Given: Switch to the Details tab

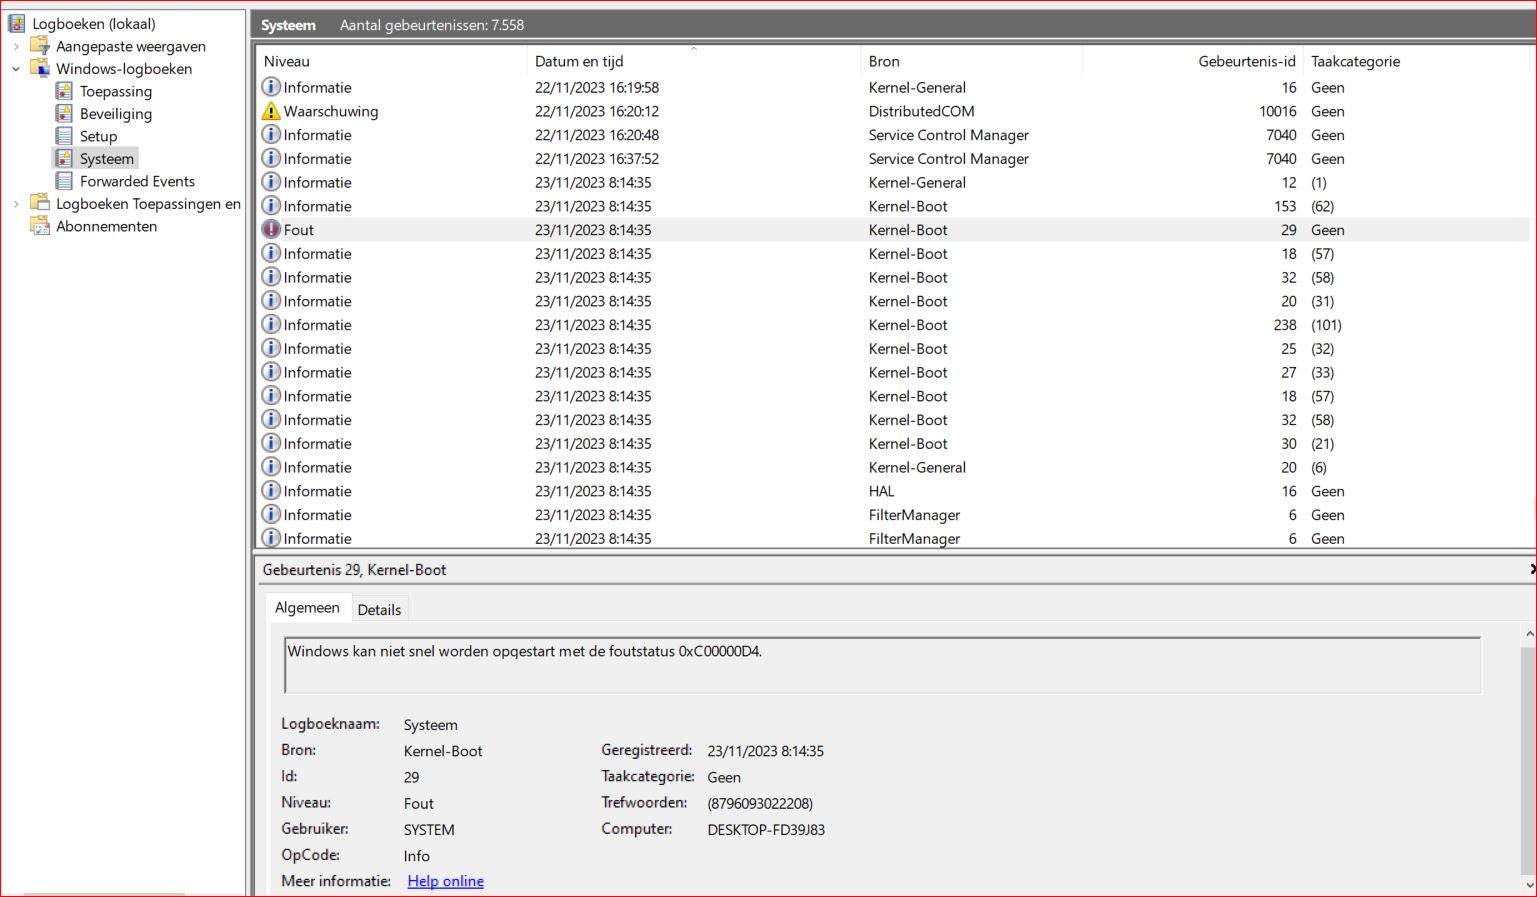Looking at the screenshot, I should (379, 610).
